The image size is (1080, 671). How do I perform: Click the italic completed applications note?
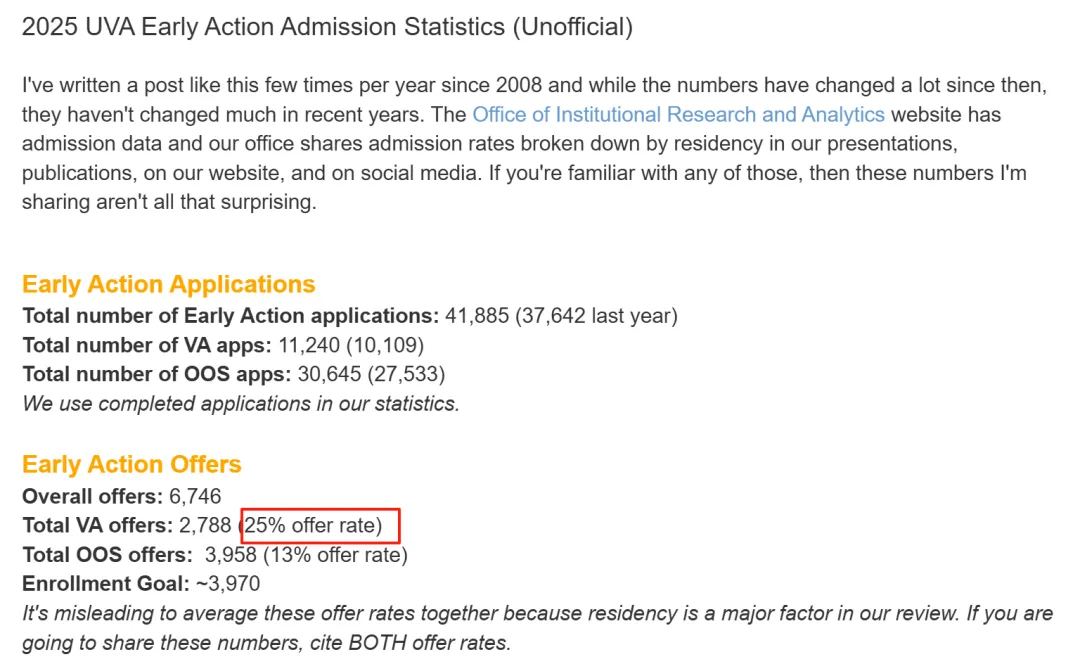click(240, 404)
